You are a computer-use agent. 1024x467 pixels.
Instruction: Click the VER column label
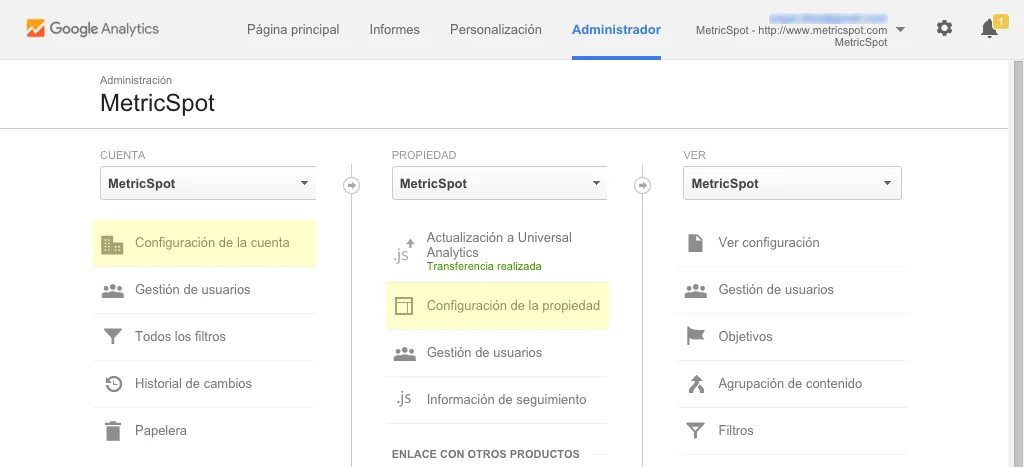pyautogui.click(x=694, y=155)
